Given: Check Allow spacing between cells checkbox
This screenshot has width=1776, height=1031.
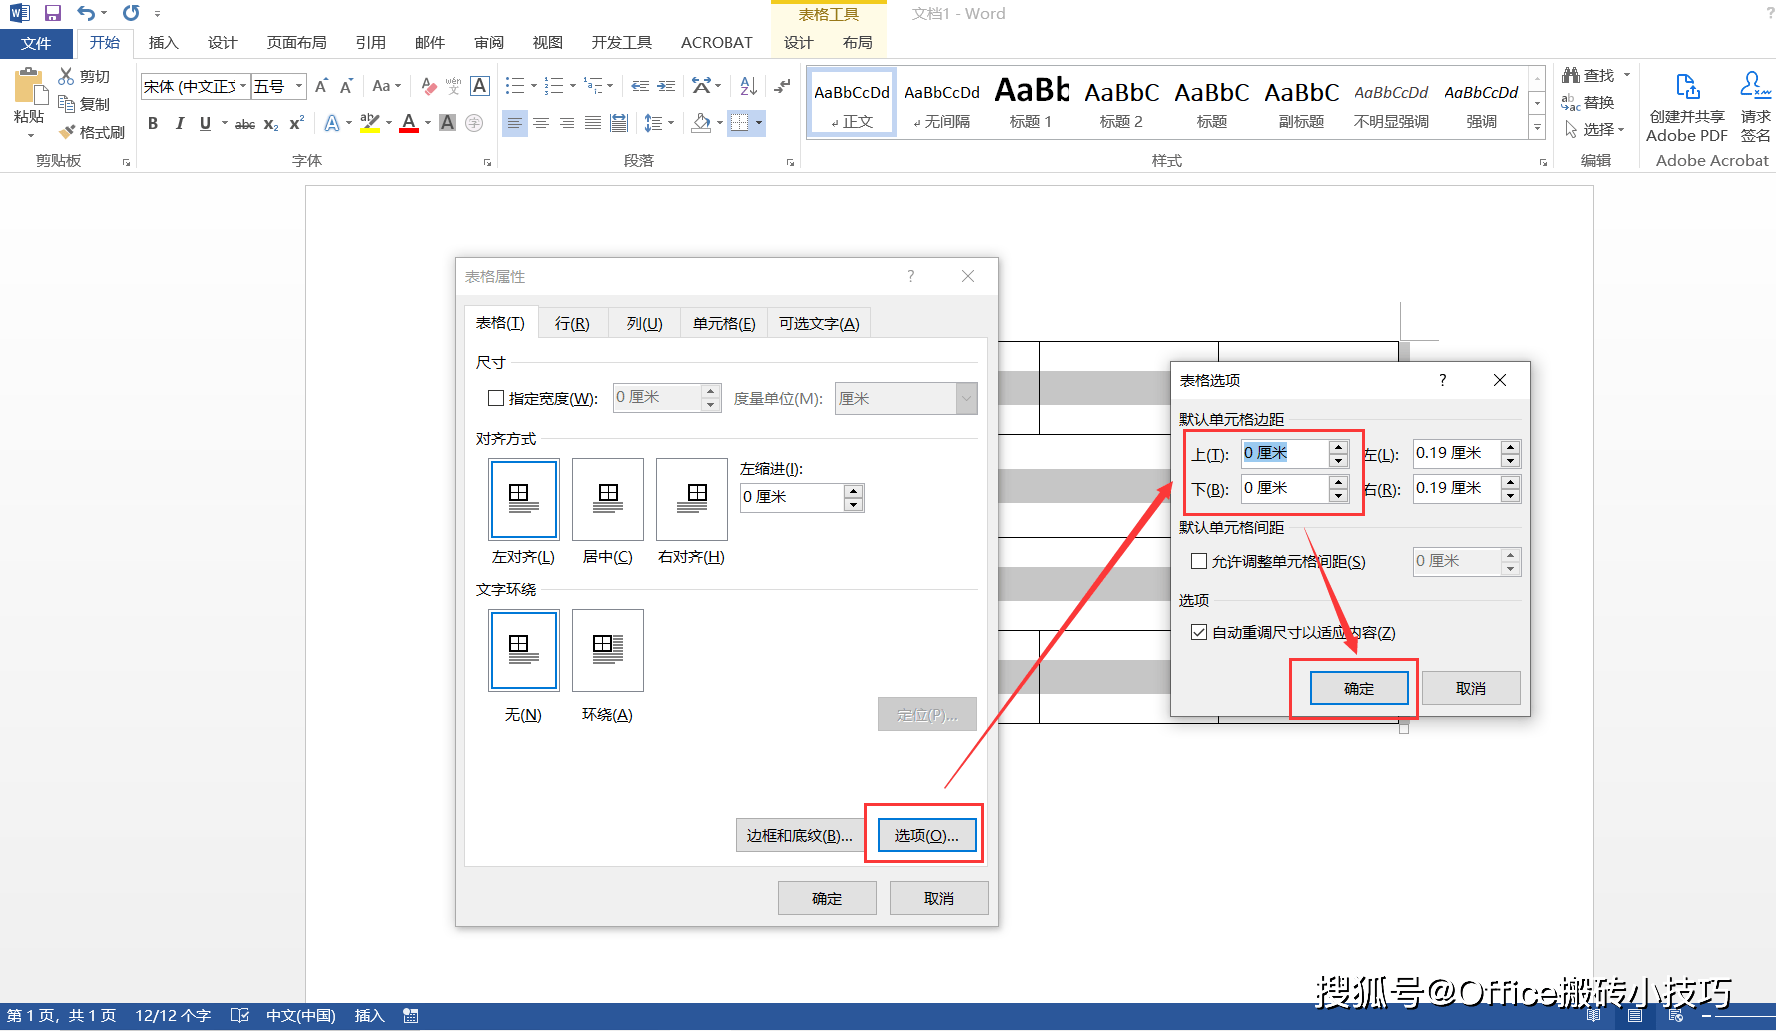Looking at the screenshot, I should 1199,561.
